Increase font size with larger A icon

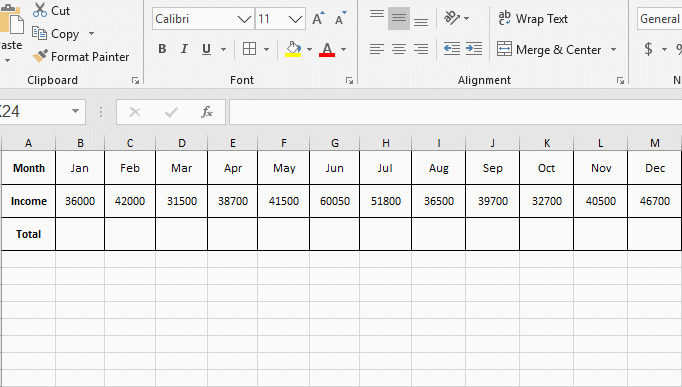tap(318, 18)
